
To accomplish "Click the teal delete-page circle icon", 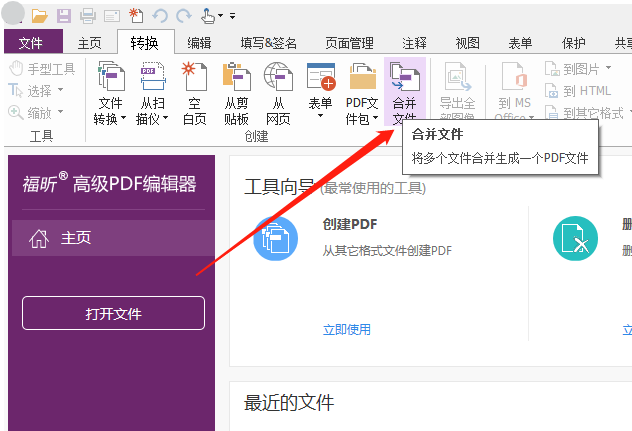I will tap(575, 239).
